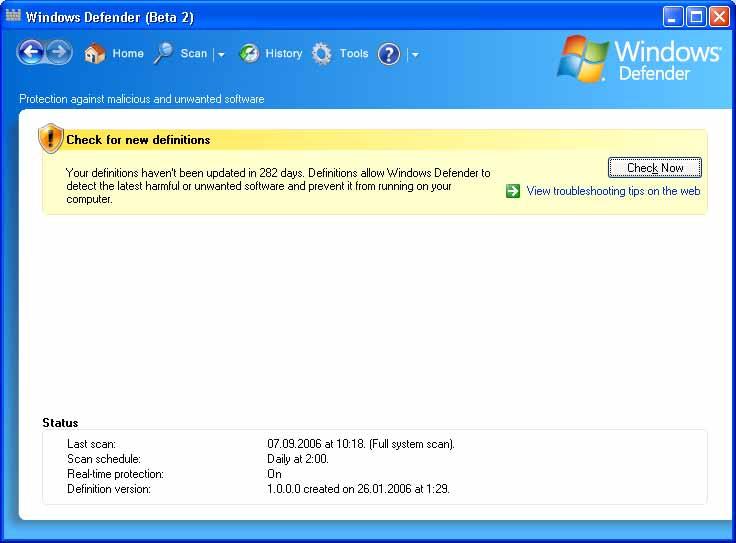
Task: Click the definitions not updated warning message
Action: click(278, 186)
